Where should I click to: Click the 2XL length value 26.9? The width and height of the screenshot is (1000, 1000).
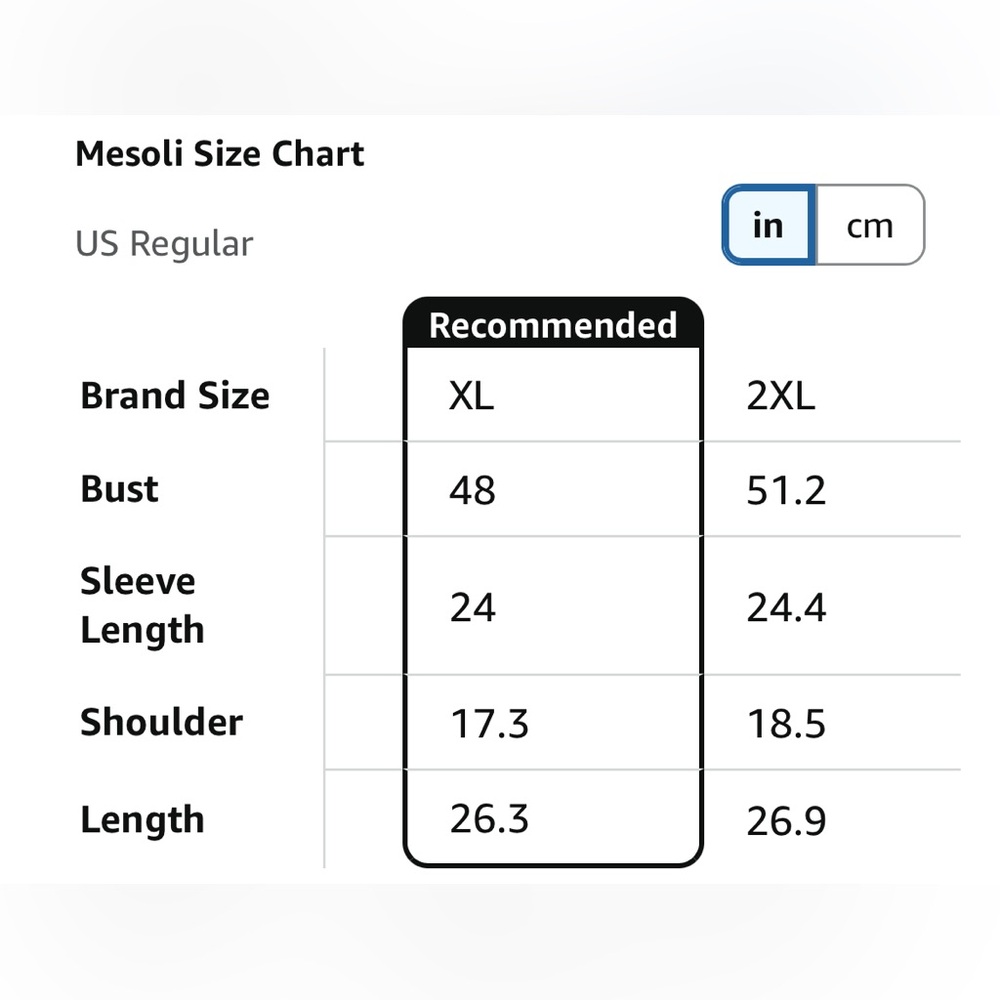[786, 821]
